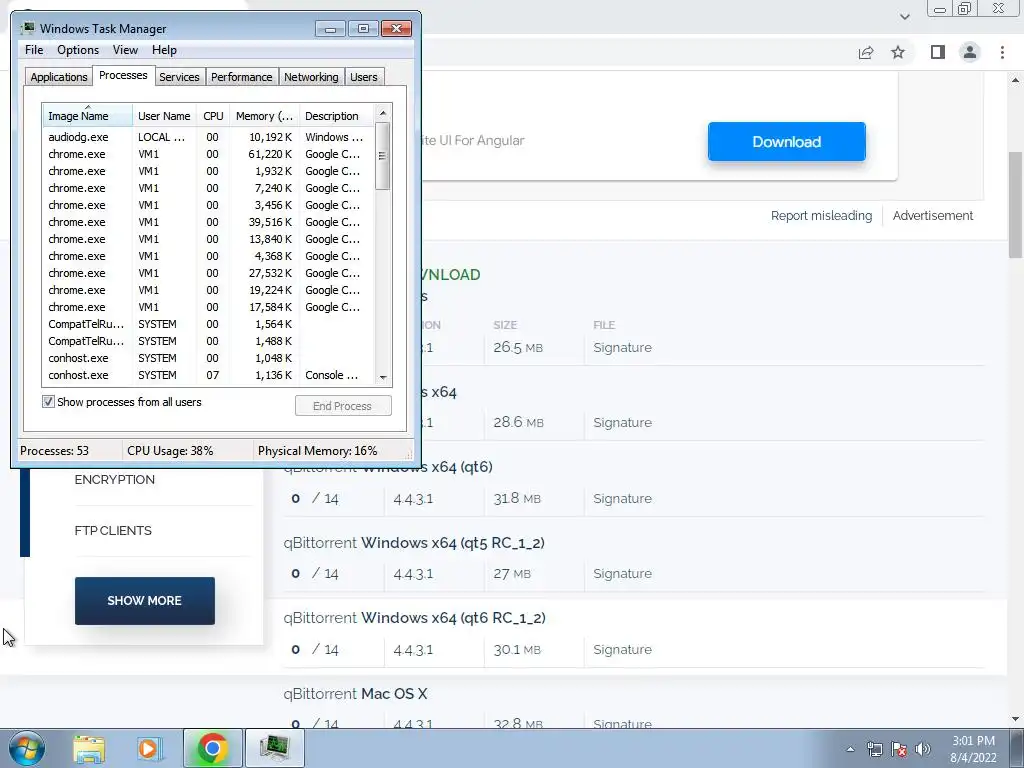Switch to Chrome in the taskbar
Image resolution: width=1024 pixels, height=768 pixels.
point(212,748)
